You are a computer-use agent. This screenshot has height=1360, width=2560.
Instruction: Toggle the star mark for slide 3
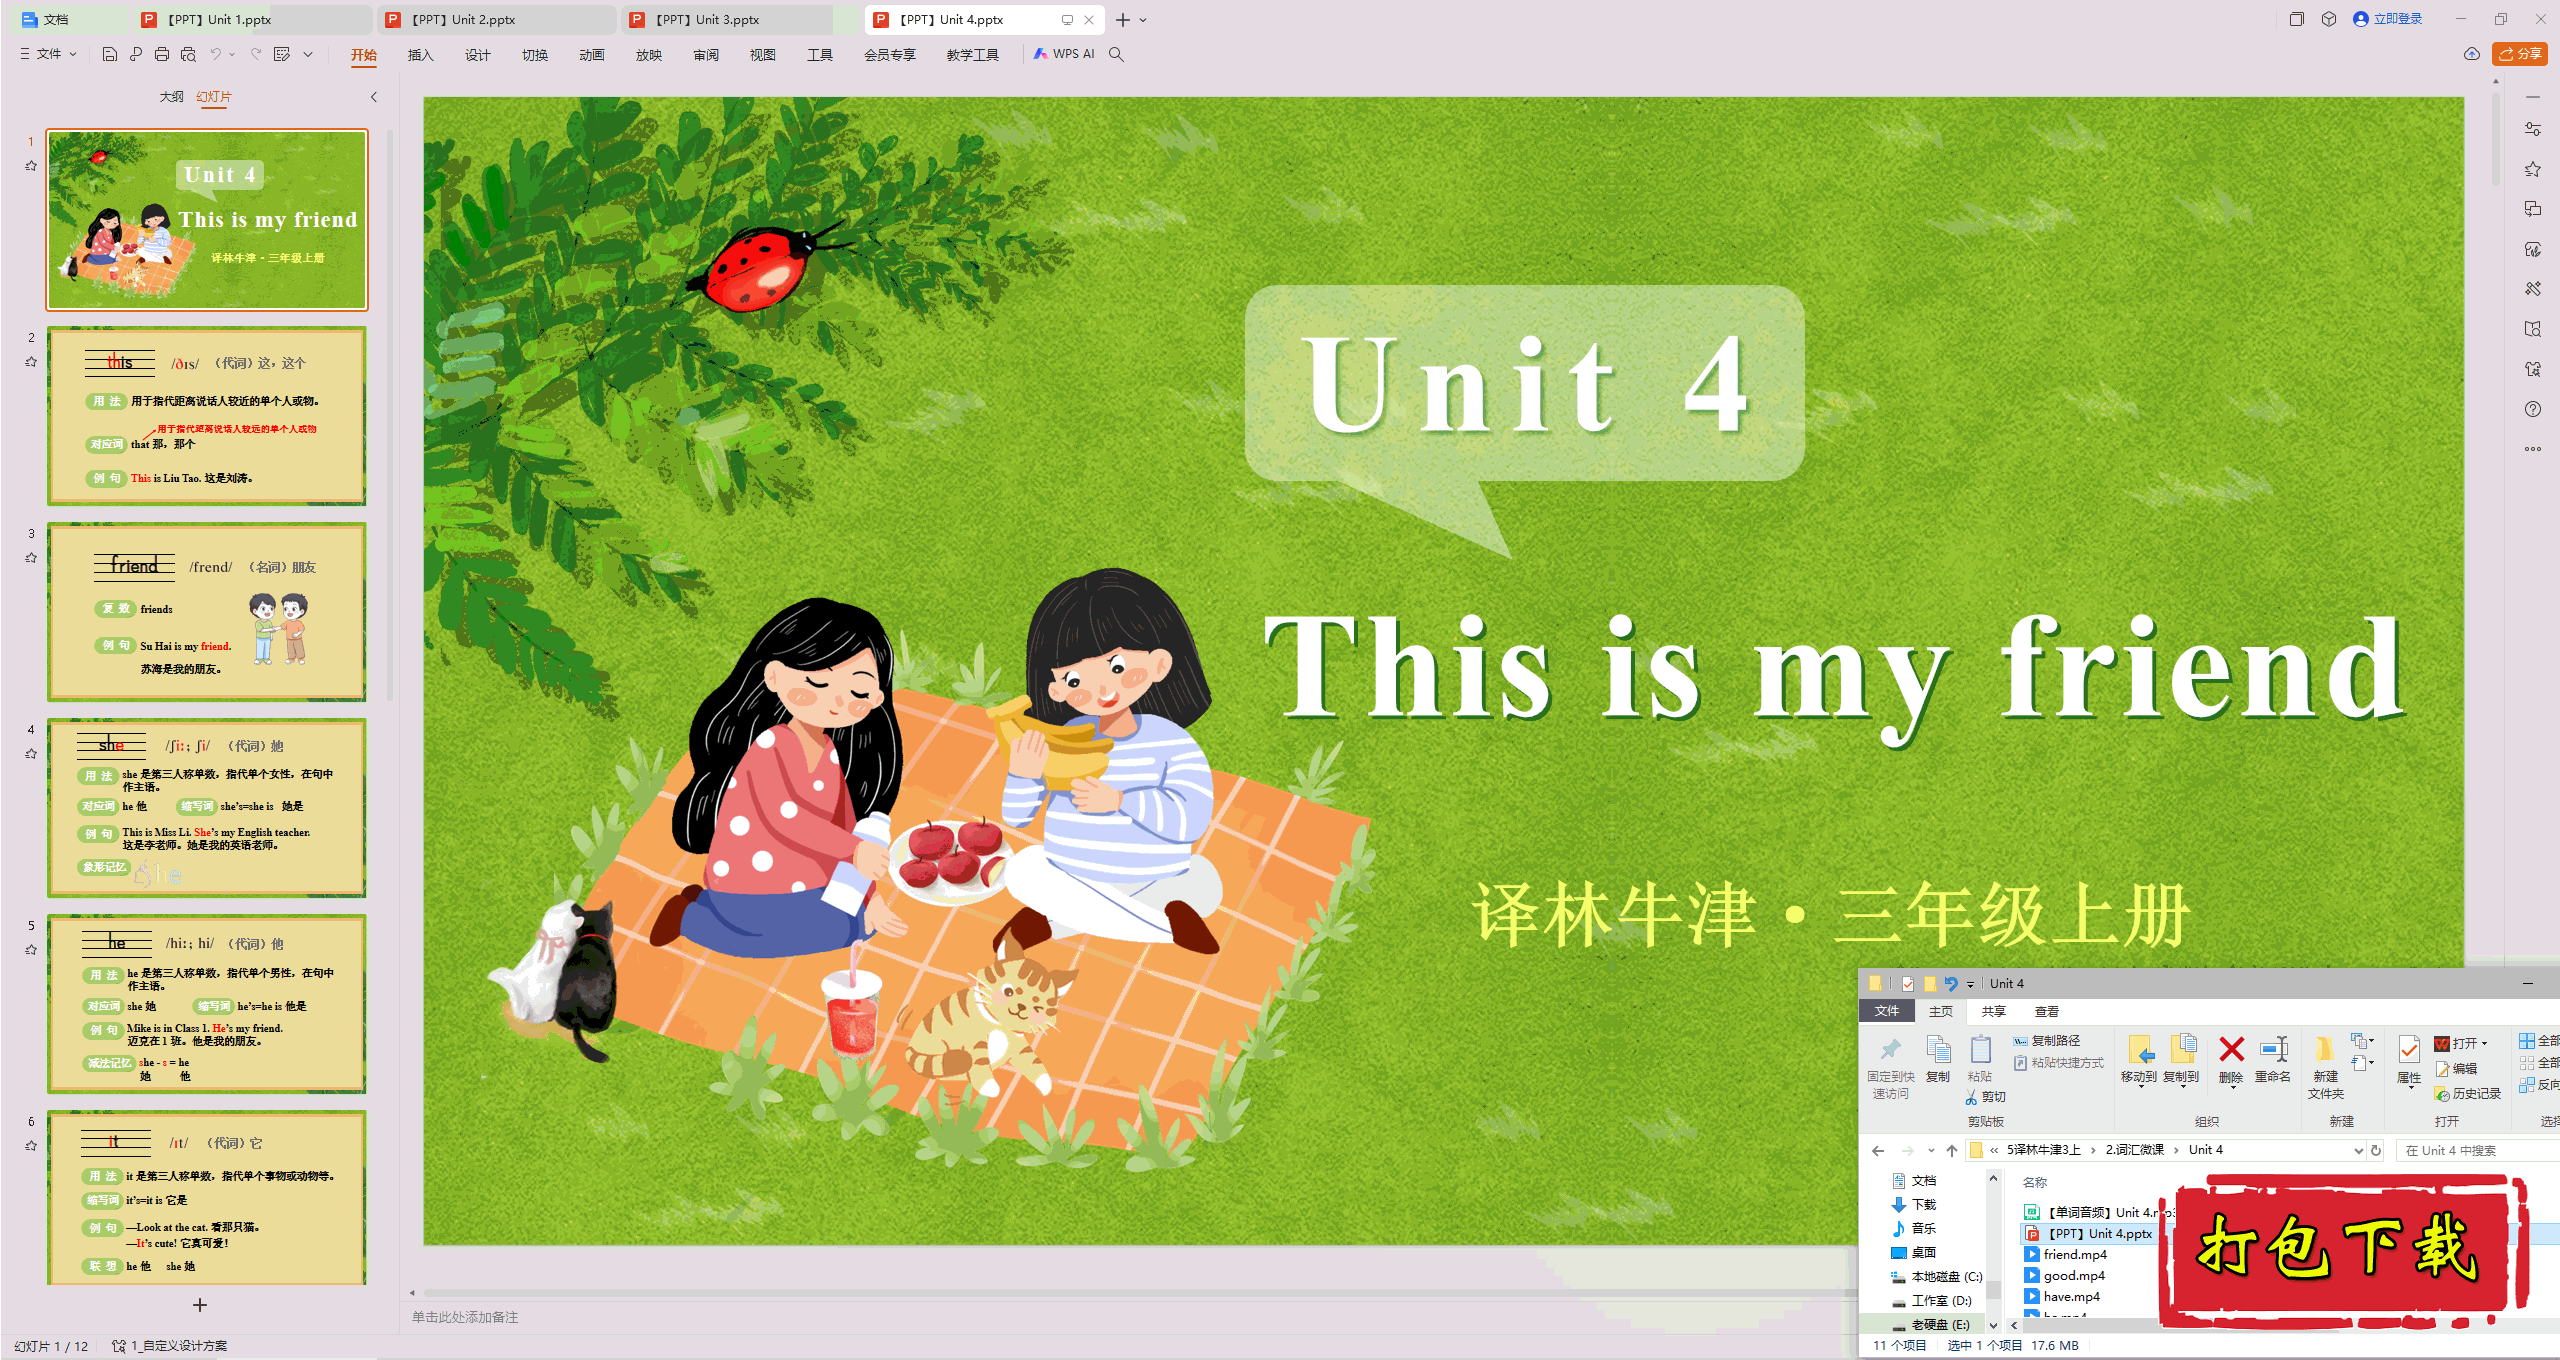(31, 558)
